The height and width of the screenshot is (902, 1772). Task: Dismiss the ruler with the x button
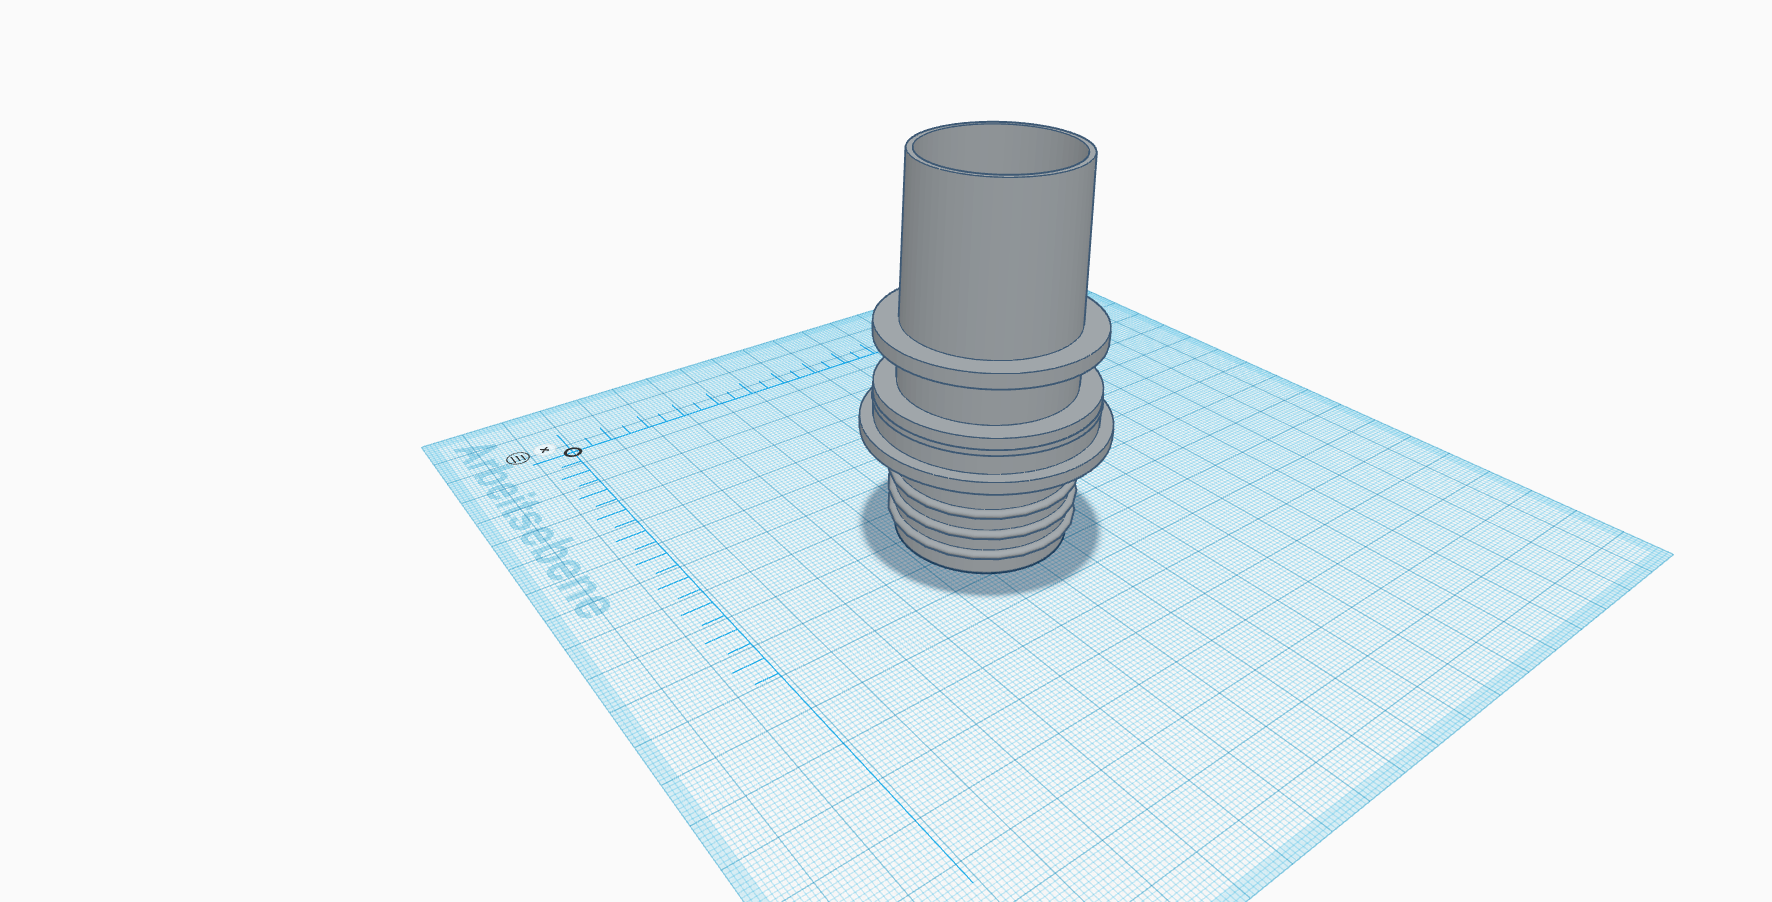pyautogui.click(x=544, y=450)
